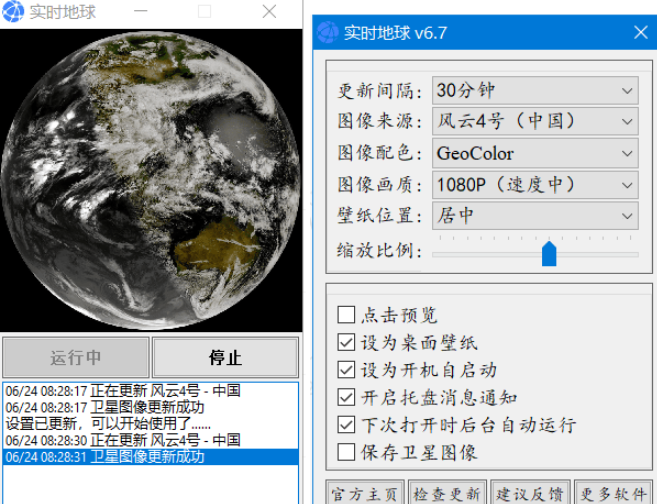Expand 图像来源 dropdown showing 风云4号
This screenshot has width=657, height=504.
coord(534,122)
